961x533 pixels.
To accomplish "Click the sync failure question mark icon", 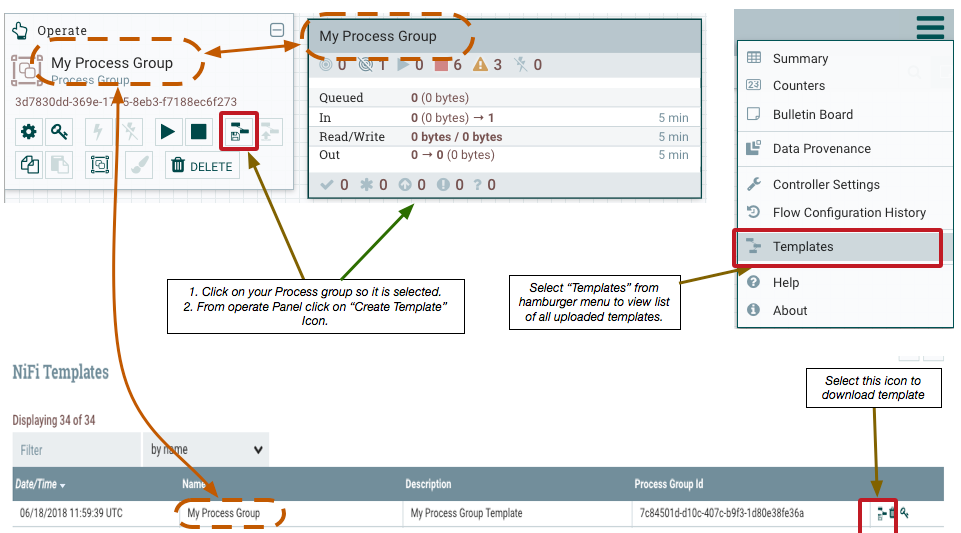I will coord(478,184).
